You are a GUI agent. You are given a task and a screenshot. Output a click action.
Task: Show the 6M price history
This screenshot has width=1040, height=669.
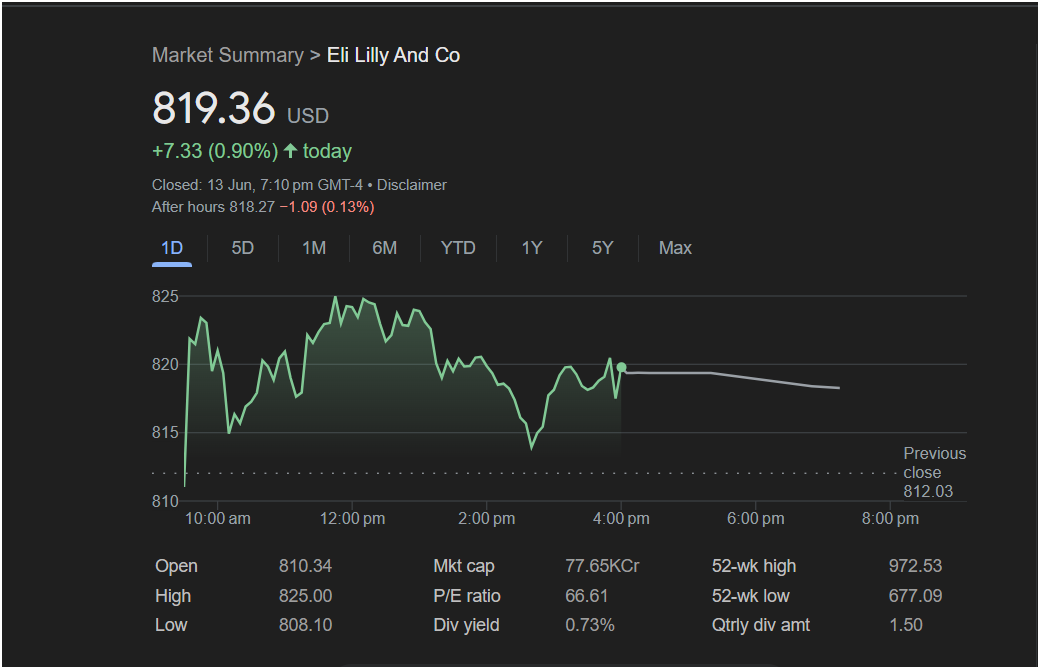(385, 249)
